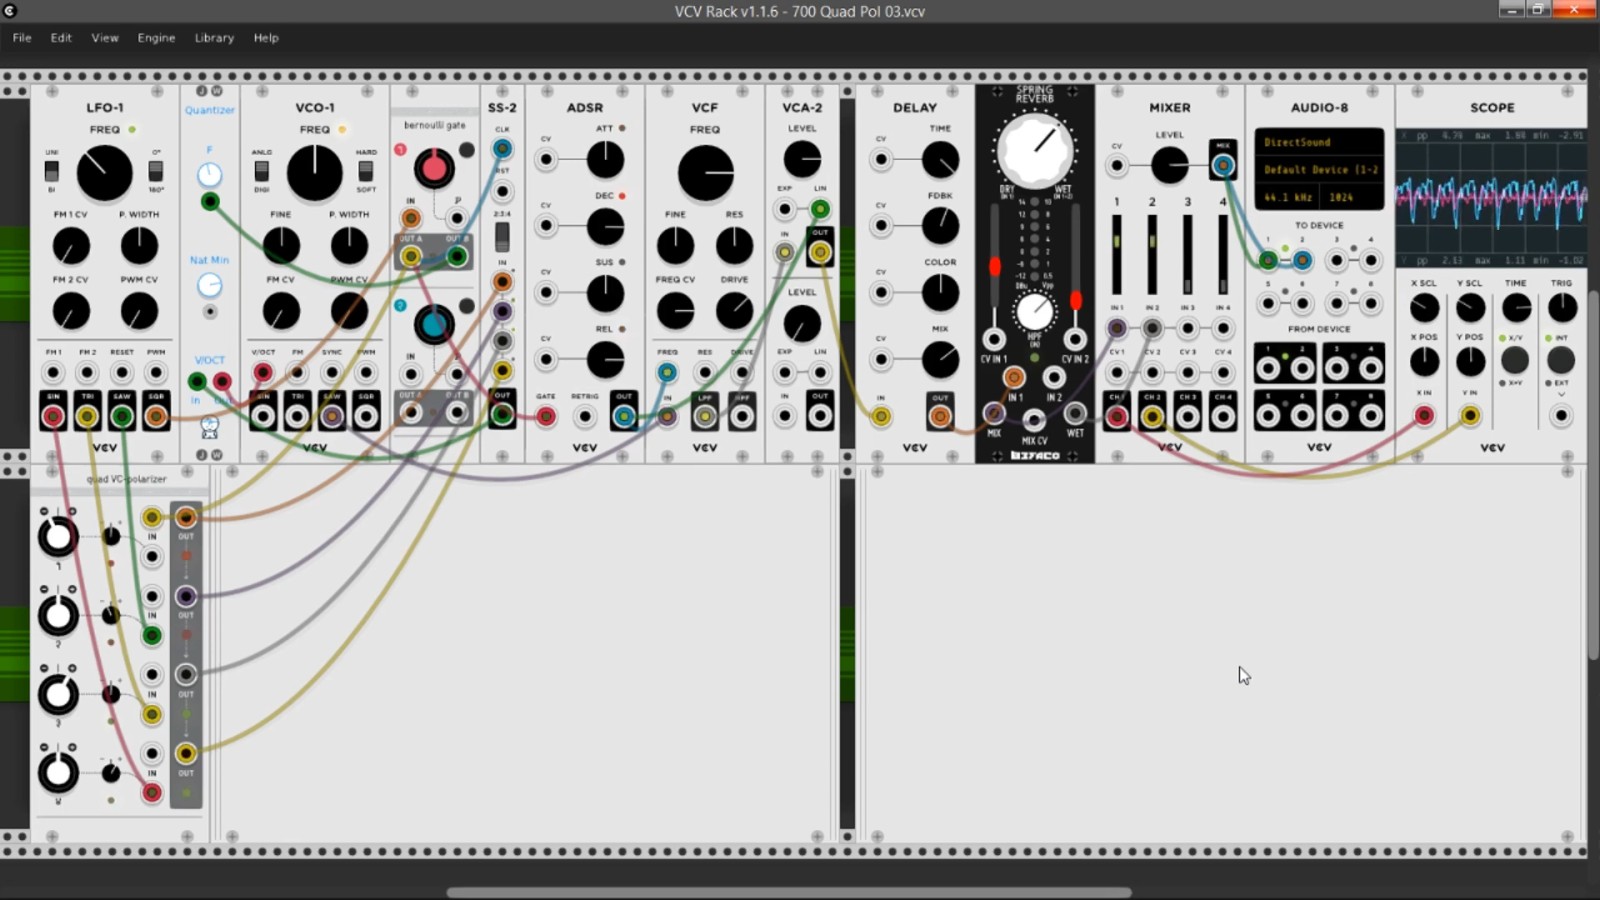Toggle the SCOPE INT/EXT trigger button
1600x900 pixels.
click(x=1561, y=360)
